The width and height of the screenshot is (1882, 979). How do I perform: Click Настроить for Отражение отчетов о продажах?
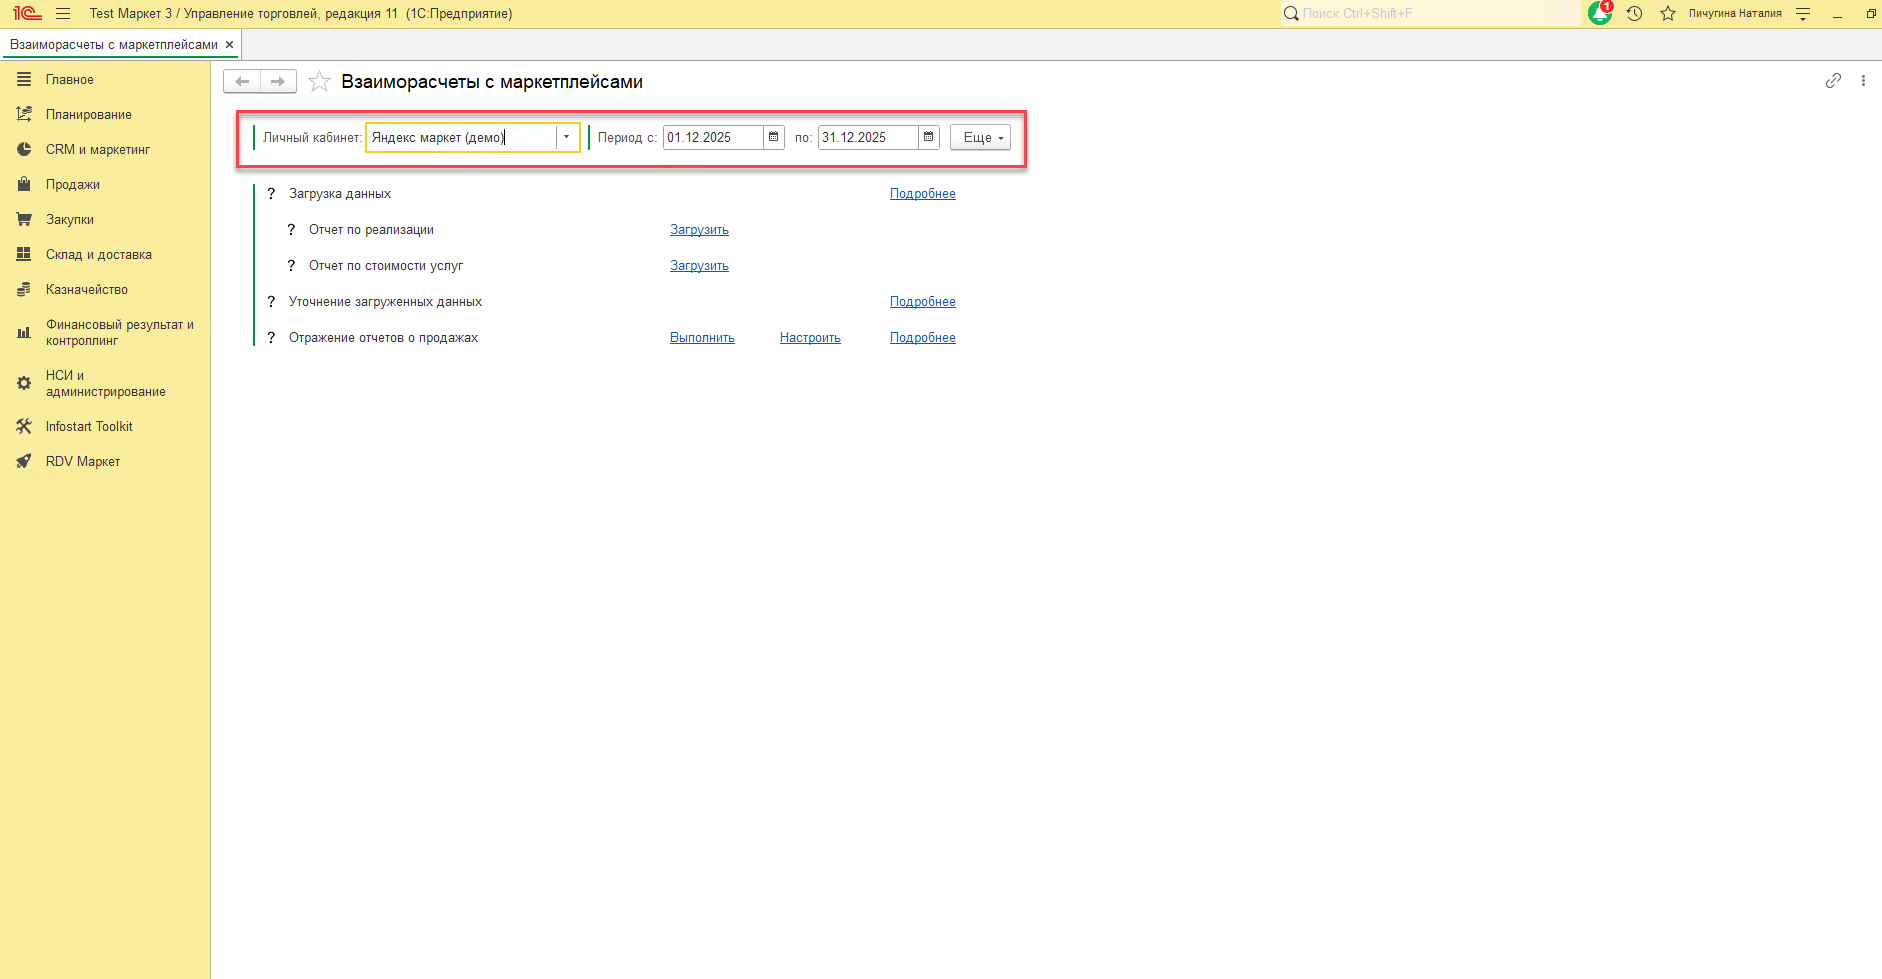pyautogui.click(x=810, y=338)
